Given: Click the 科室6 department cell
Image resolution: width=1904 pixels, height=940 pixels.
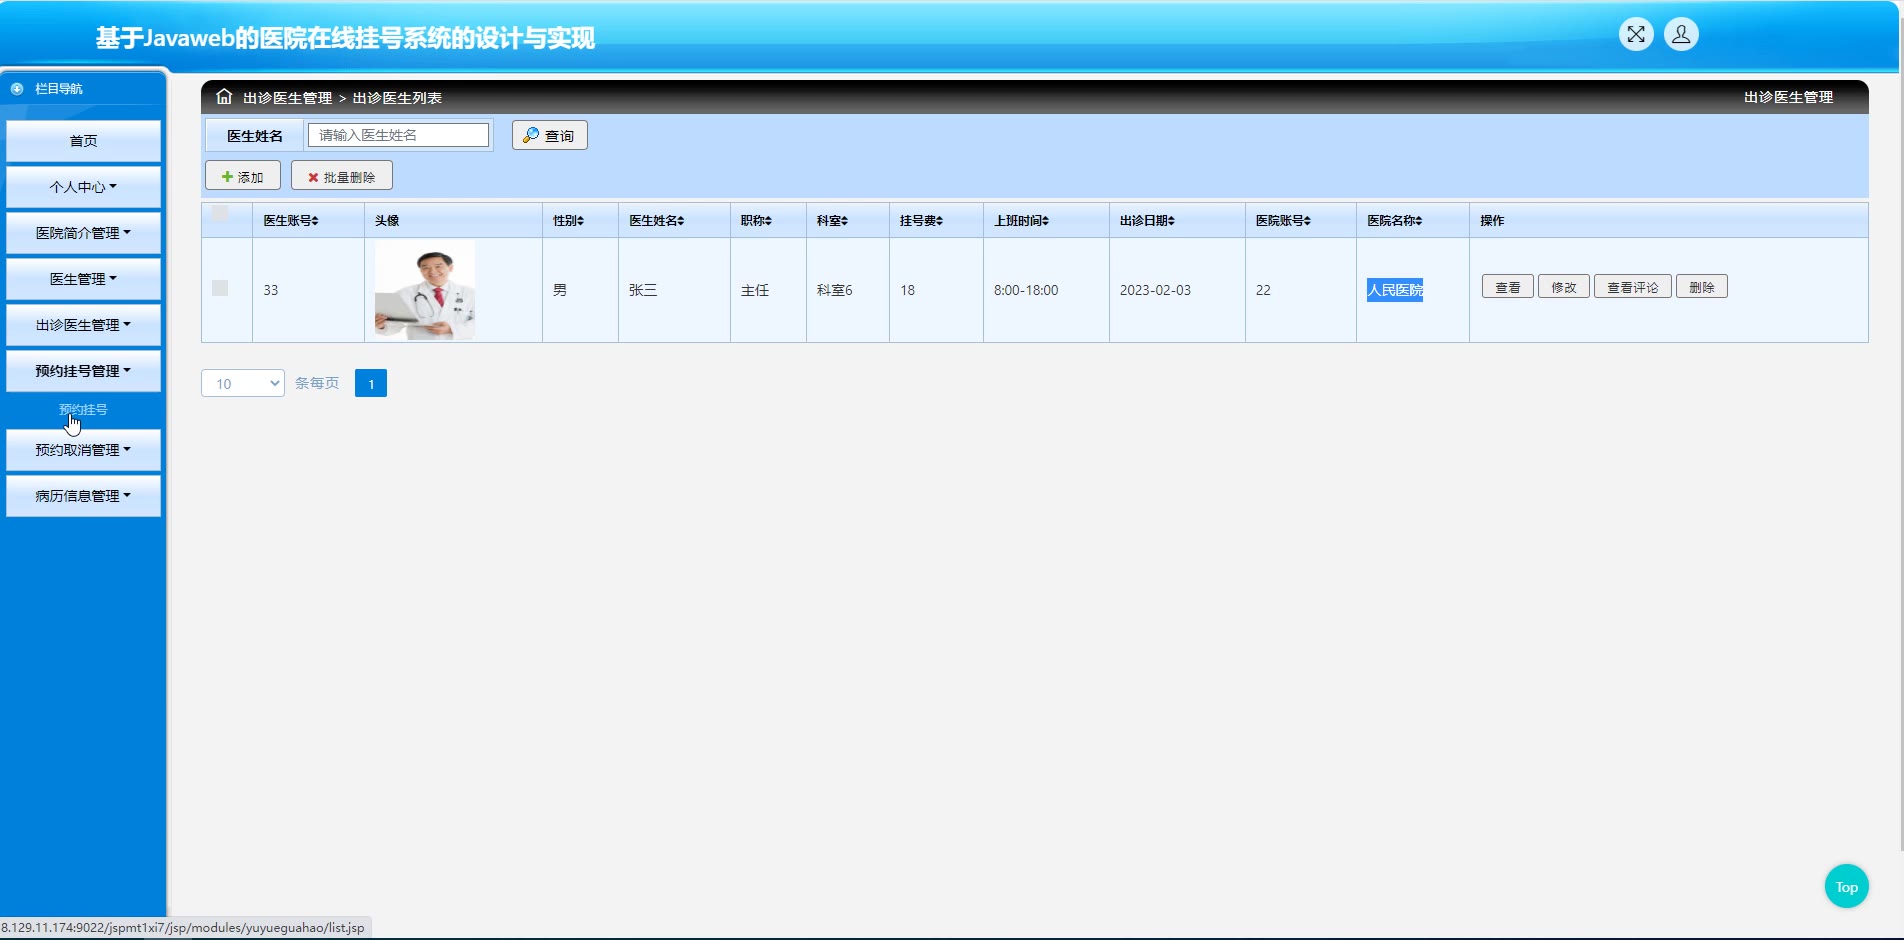Looking at the screenshot, I should pos(835,290).
